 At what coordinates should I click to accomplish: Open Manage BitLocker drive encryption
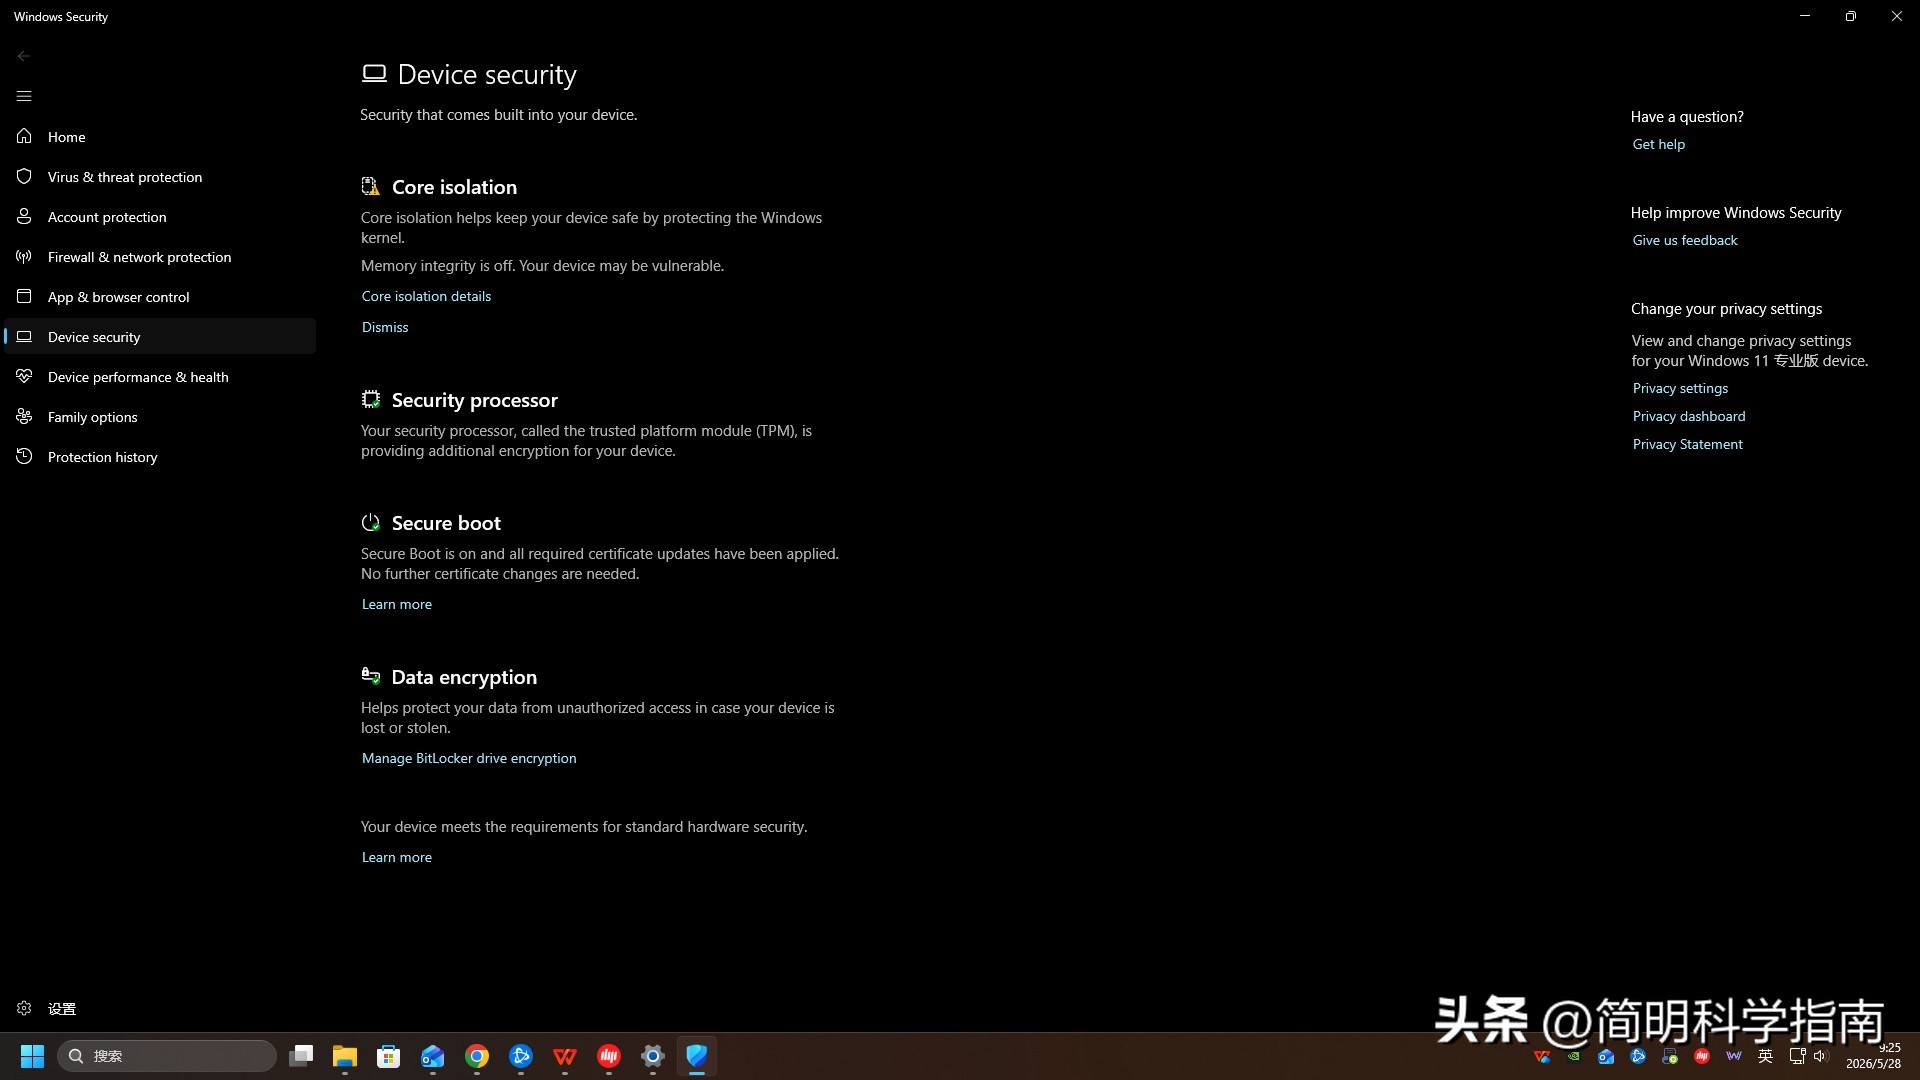469,758
